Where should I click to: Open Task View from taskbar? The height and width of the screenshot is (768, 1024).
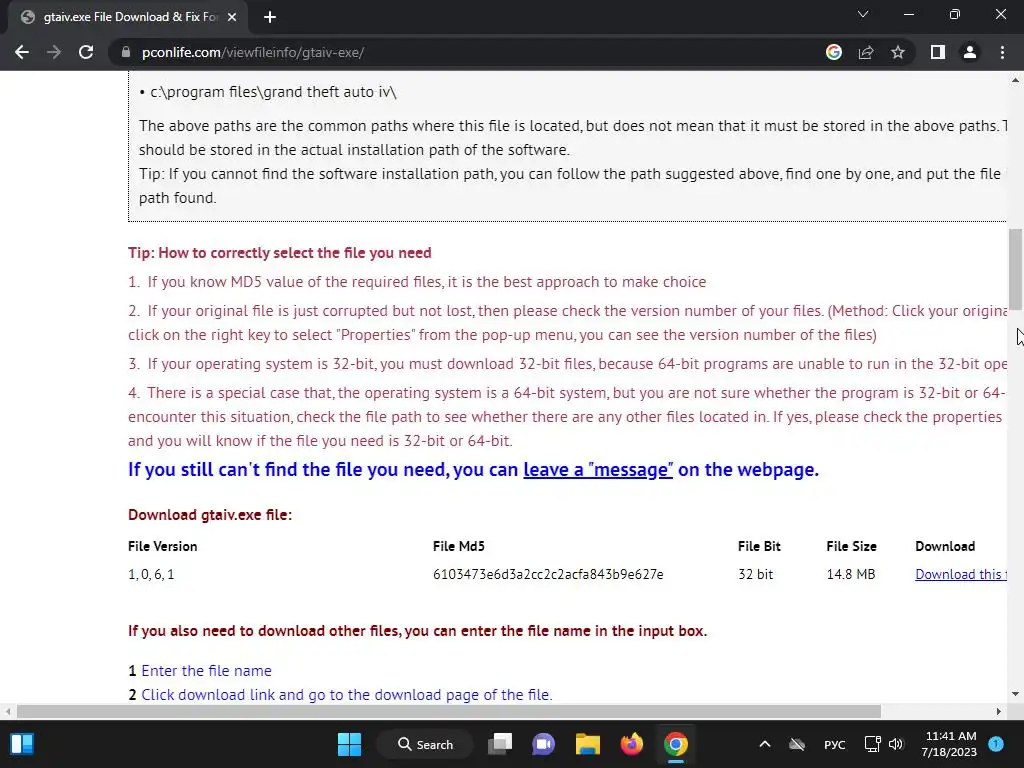tap(501, 744)
